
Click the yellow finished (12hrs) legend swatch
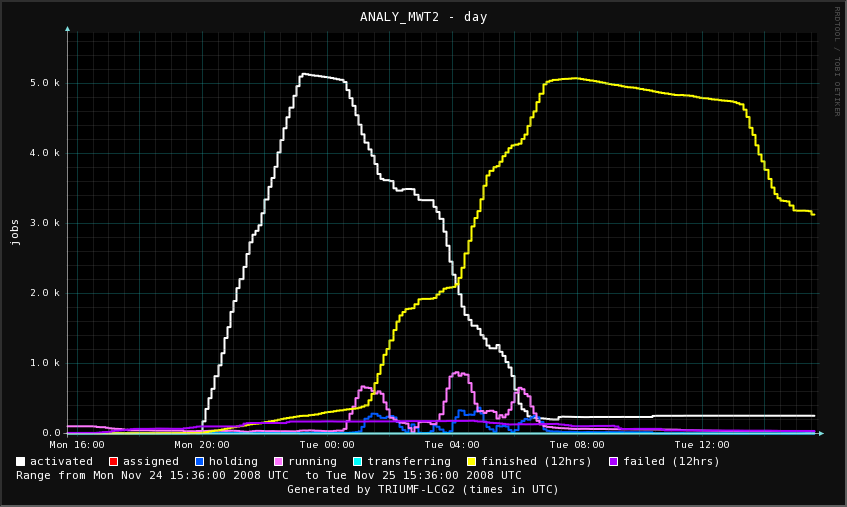[x=471, y=461]
